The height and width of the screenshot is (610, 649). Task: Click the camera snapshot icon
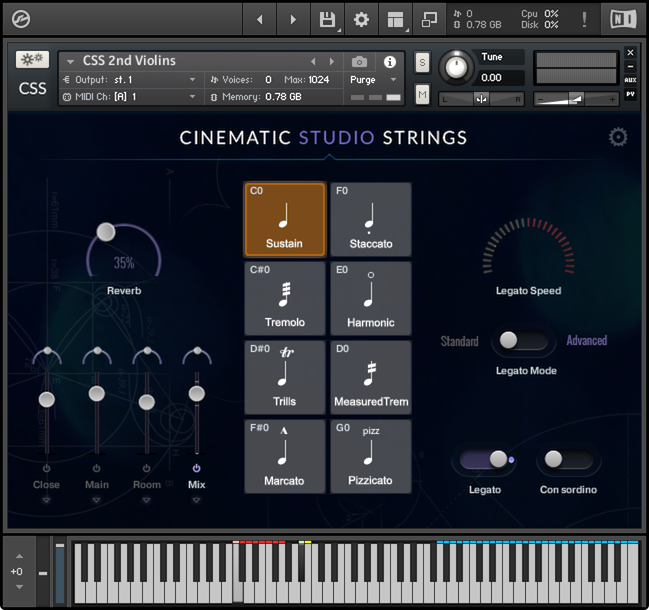tap(359, 62)
